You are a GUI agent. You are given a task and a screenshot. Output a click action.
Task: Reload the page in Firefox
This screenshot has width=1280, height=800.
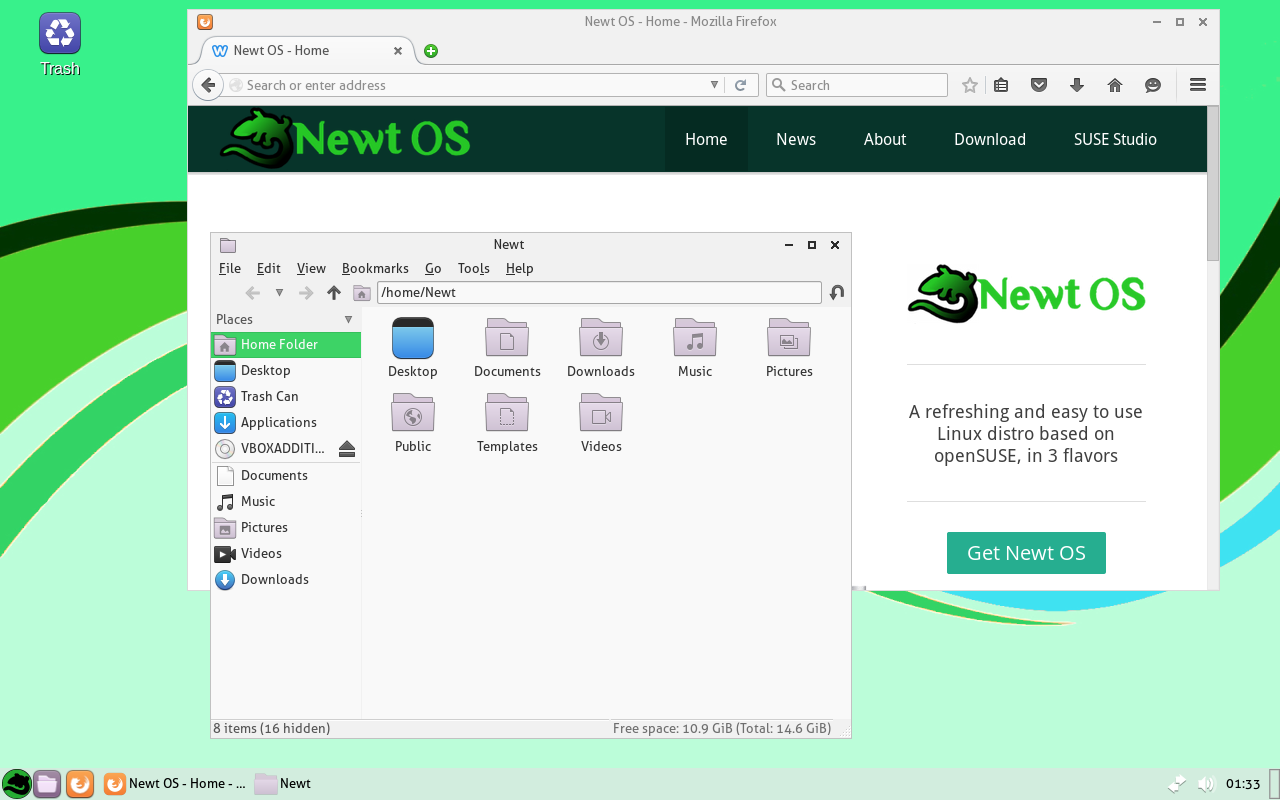(741, 85)
